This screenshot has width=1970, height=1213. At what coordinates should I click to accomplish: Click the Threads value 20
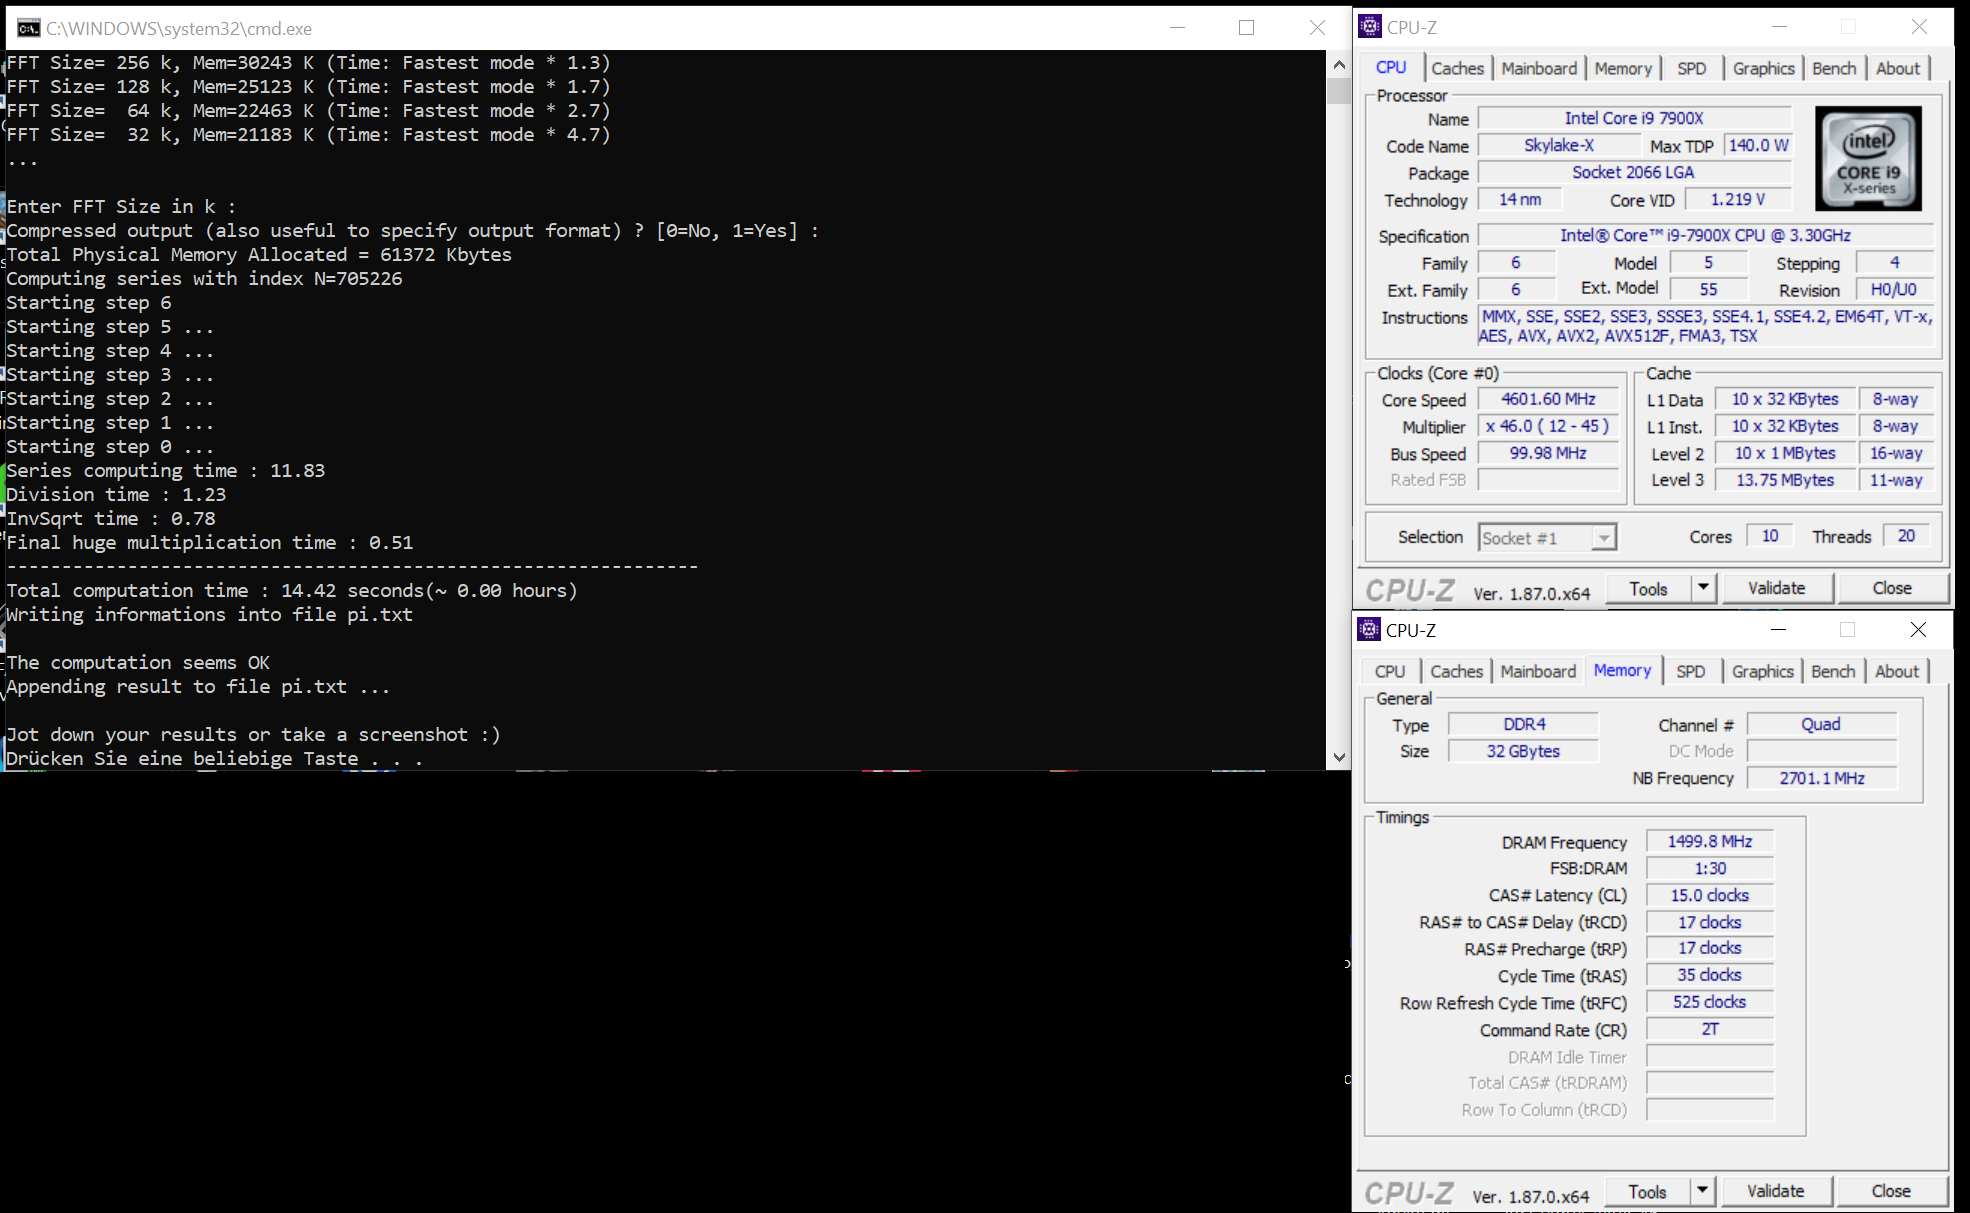1906,536
